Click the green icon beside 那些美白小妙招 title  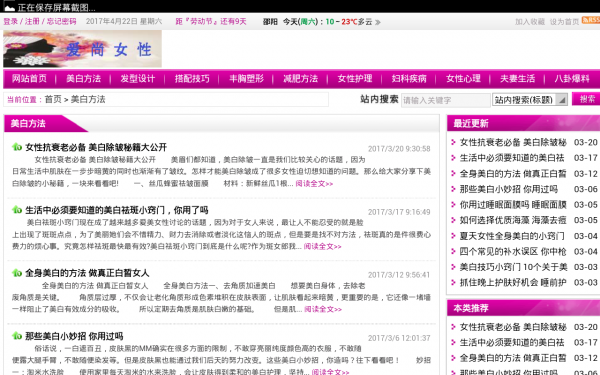coord(17,336)
